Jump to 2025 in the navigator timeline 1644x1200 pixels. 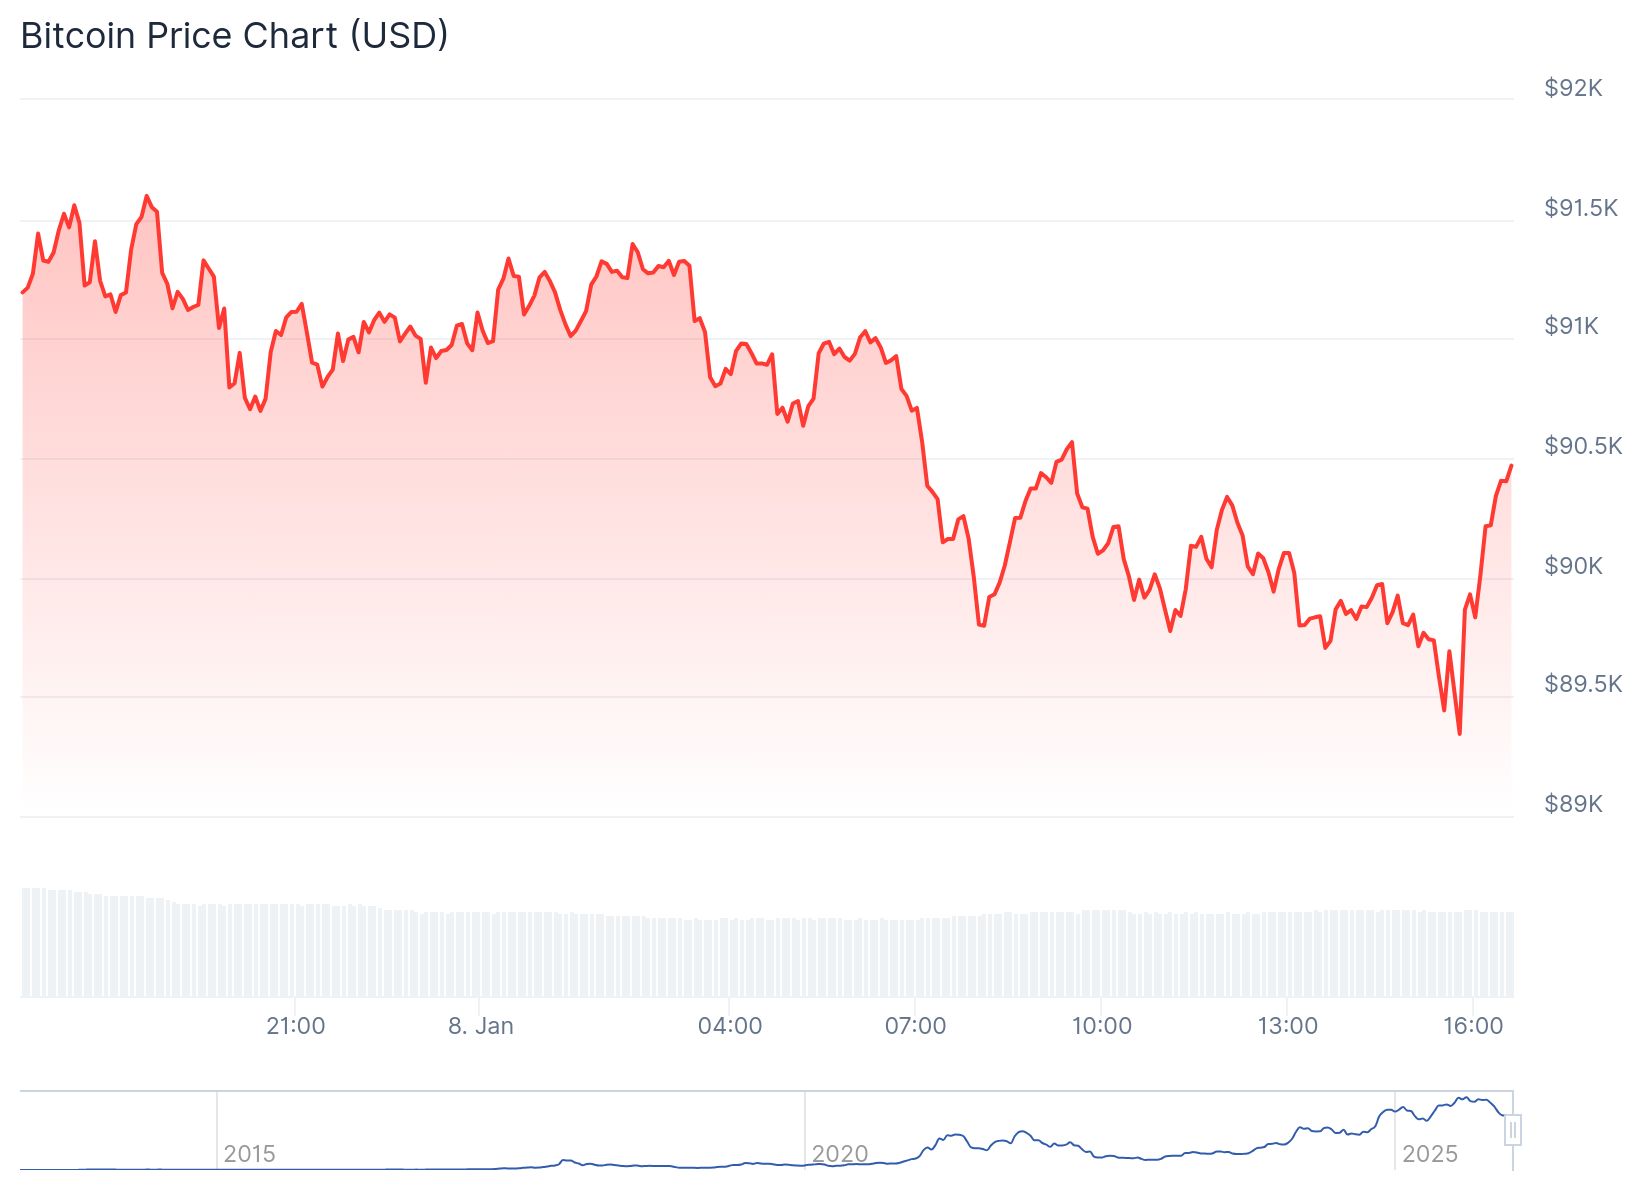point(1429,1154)
